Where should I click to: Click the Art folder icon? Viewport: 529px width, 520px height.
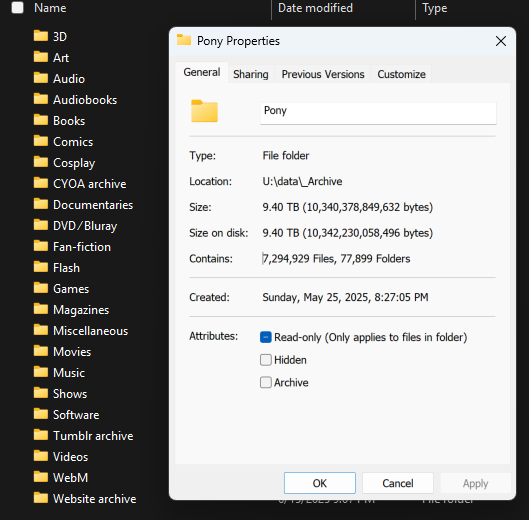(41, 57)
